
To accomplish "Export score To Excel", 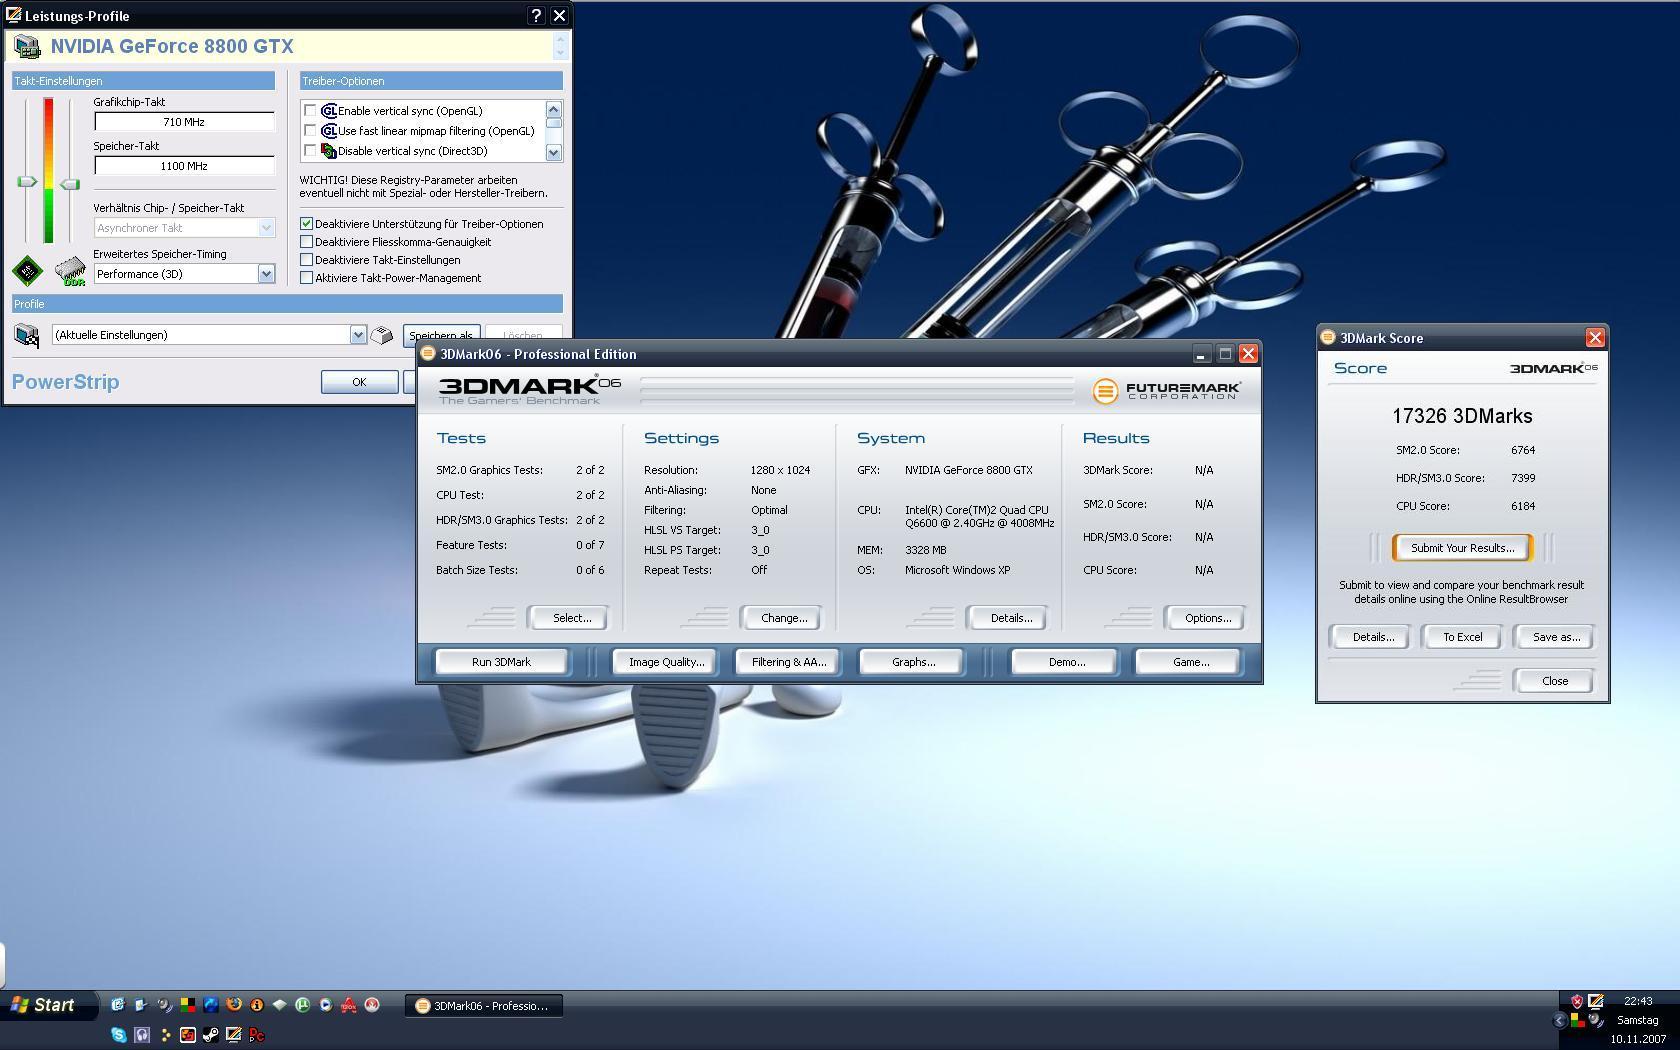I will (1462, 637).
